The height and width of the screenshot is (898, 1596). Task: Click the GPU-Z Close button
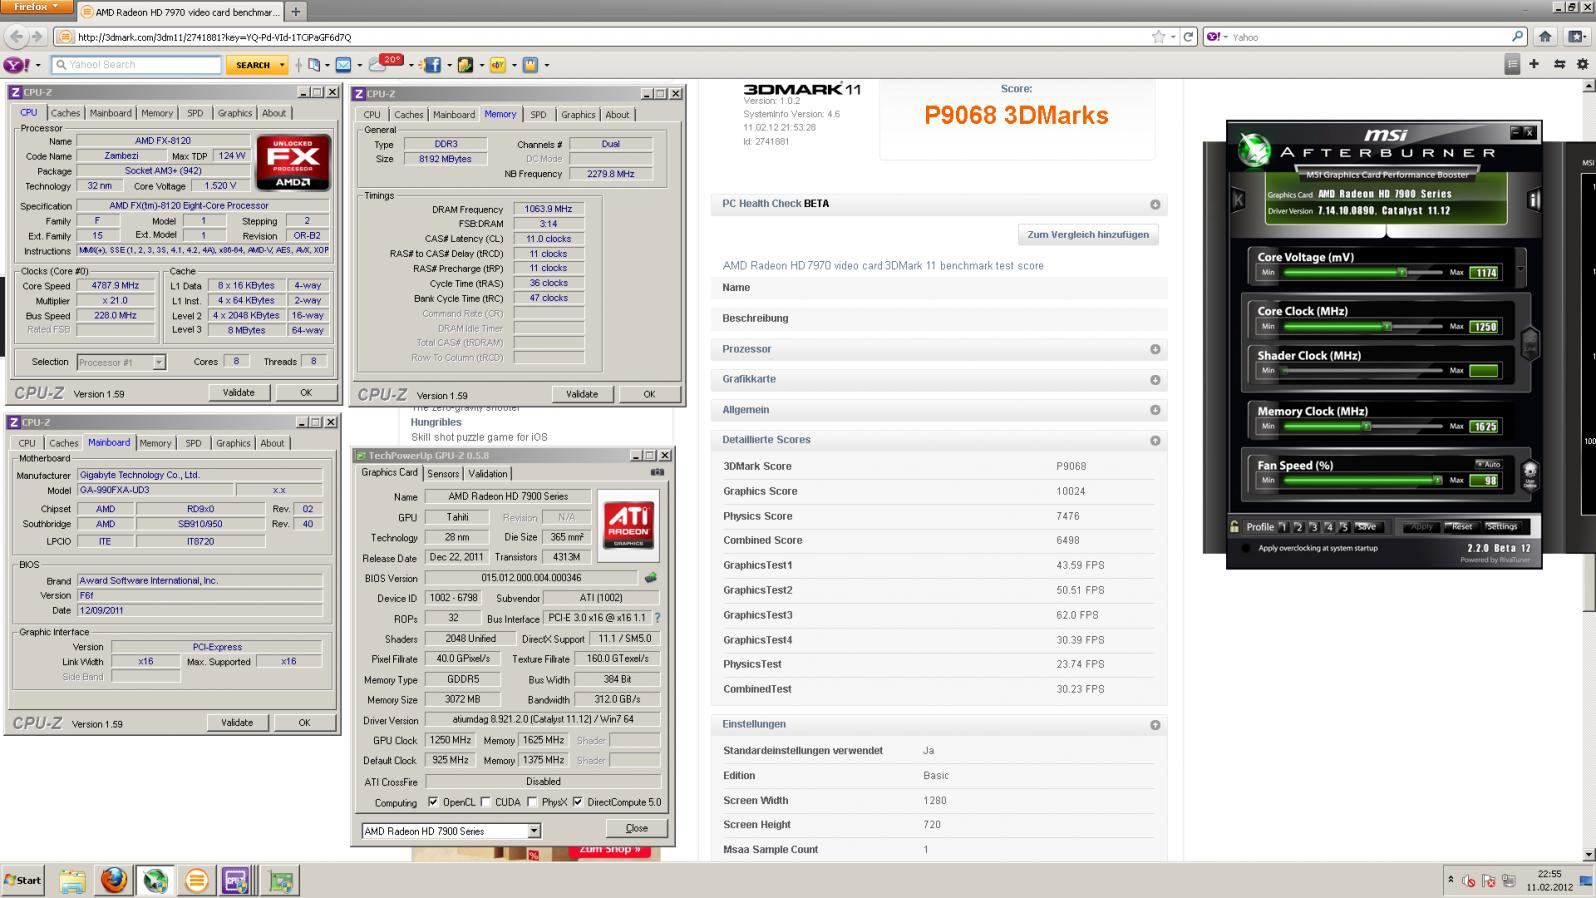(x=636, y=828)
